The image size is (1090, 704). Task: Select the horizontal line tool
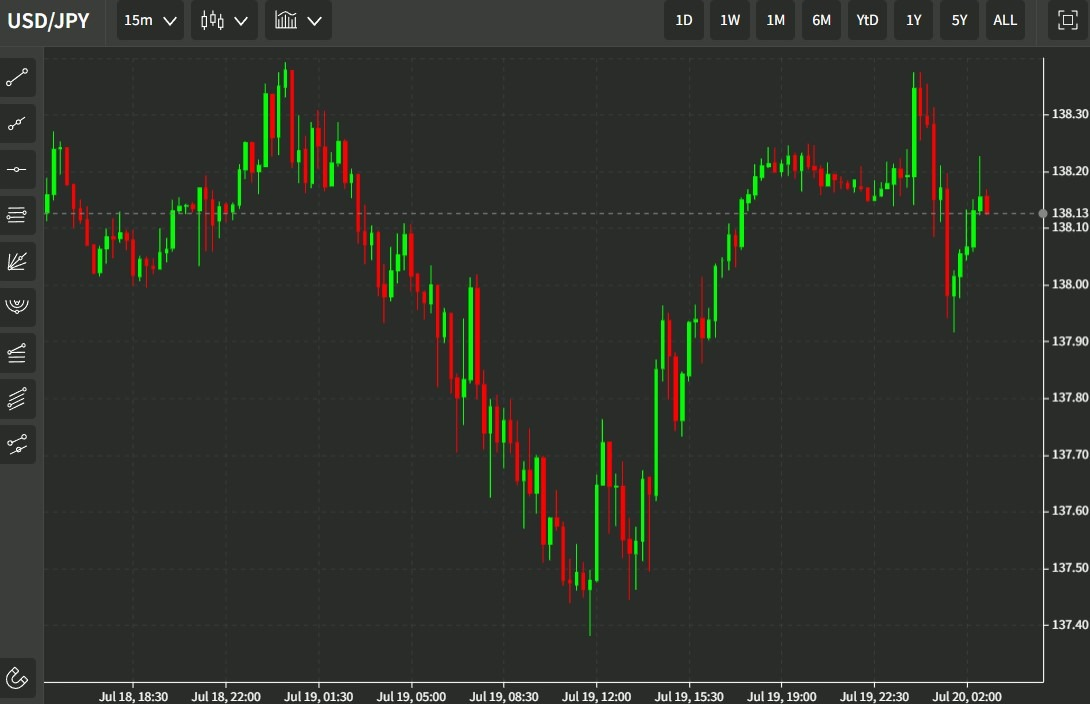(17, 170)
